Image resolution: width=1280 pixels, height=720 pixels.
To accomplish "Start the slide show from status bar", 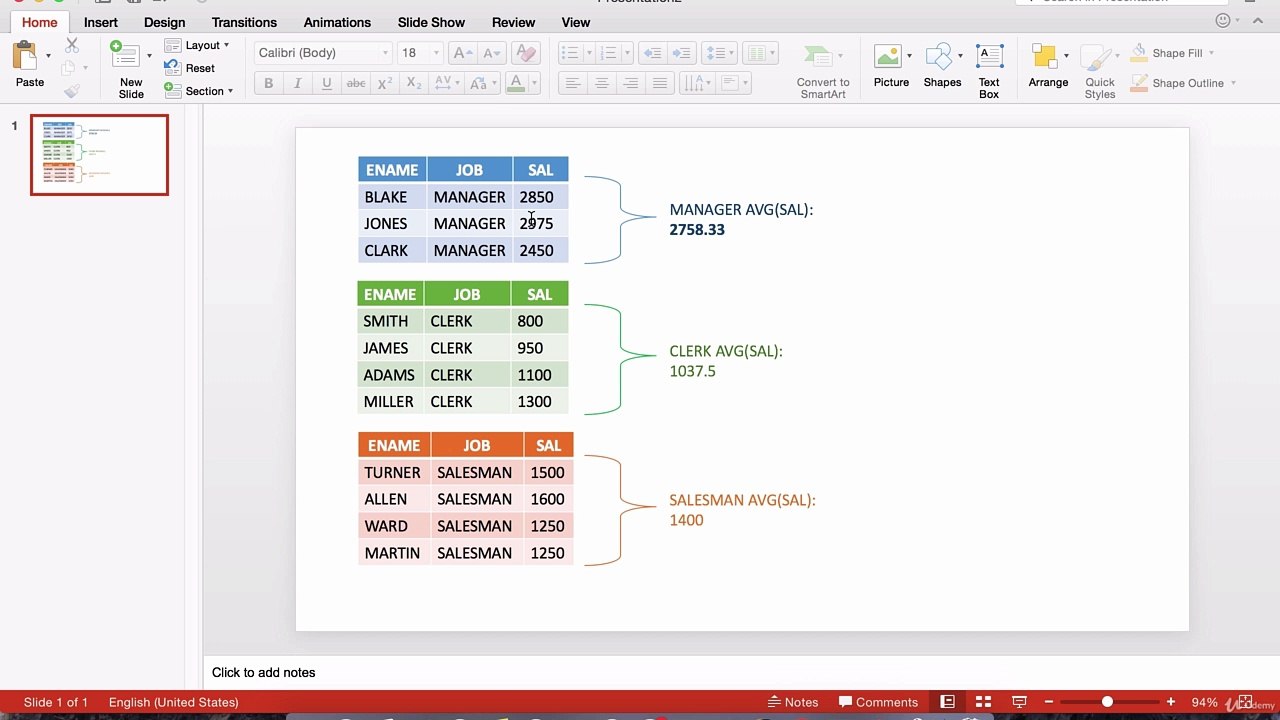I will tap(1019, 702).
